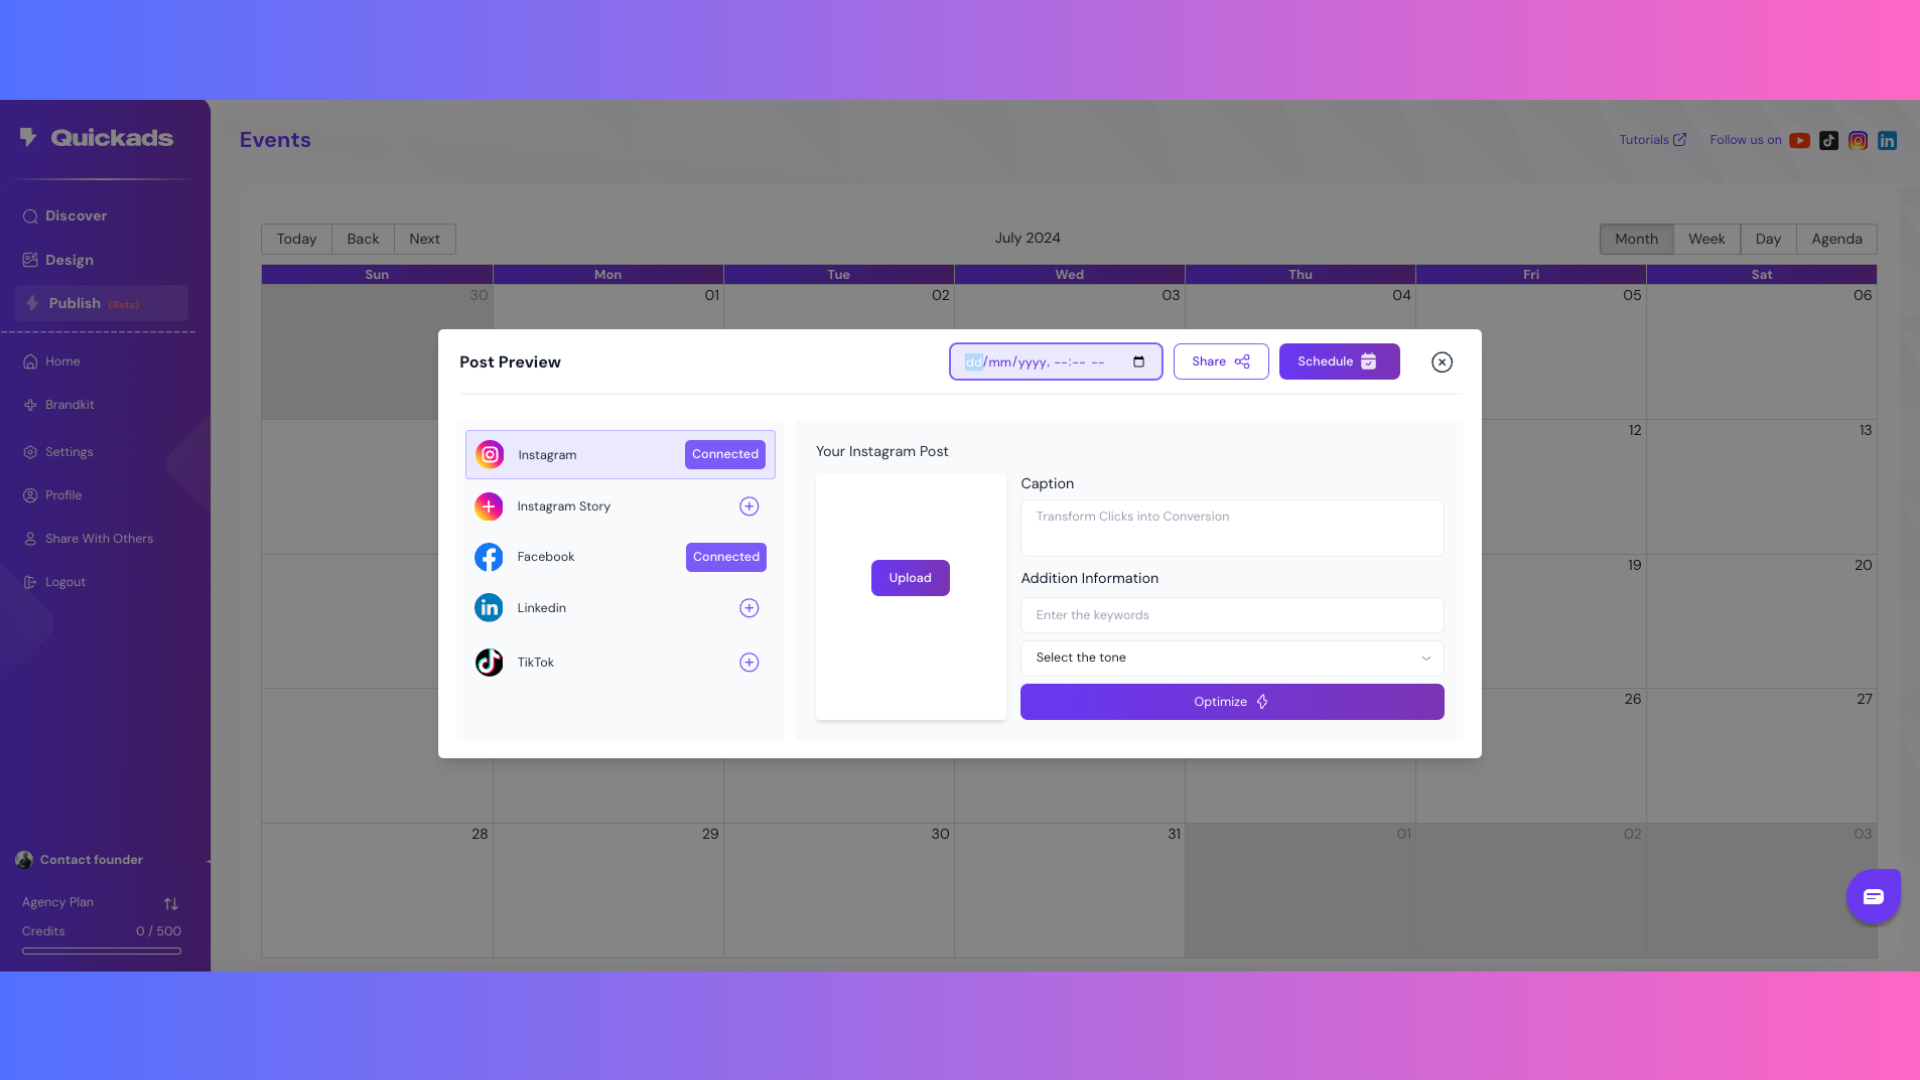Image resolution: width=1920 pixels, height=1080 pixels.
Task: Click the Optimize caption button
Action: pyautogui.click(x=1232, y=702)
